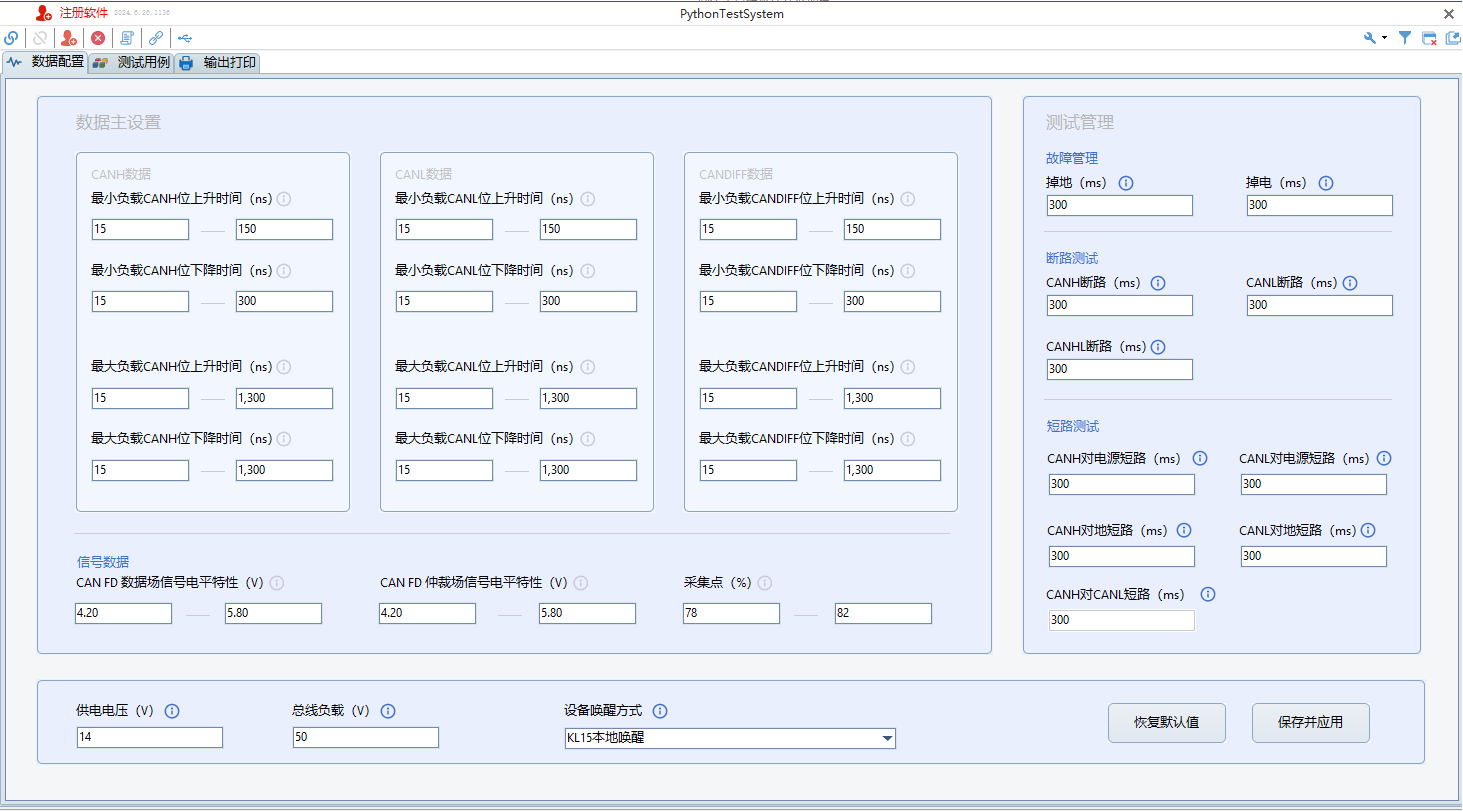Click info icon beside 掉地 (ms)

click(x=1126, y=183)
